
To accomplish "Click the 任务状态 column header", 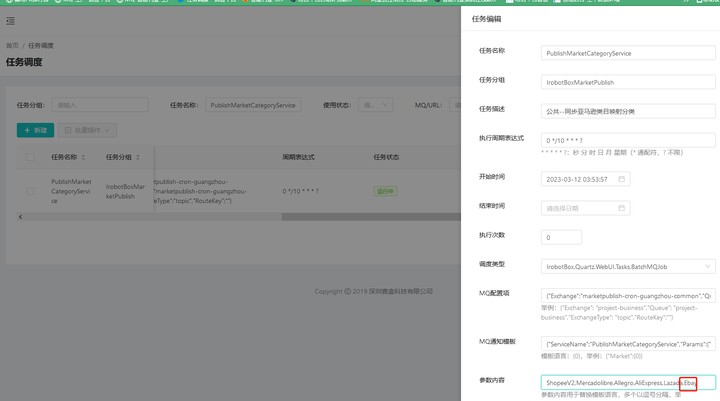I will click(386, 157).
